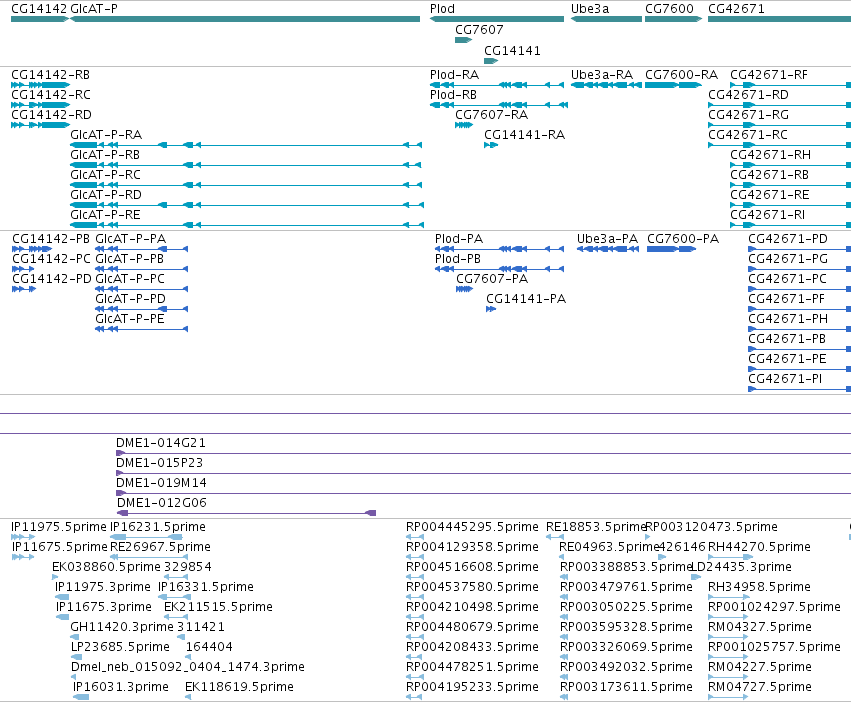This screenshot has height=702, width=851.
Task: Click the GlcAT-P-RB transcript label
Action: click(x=105, y=155)
